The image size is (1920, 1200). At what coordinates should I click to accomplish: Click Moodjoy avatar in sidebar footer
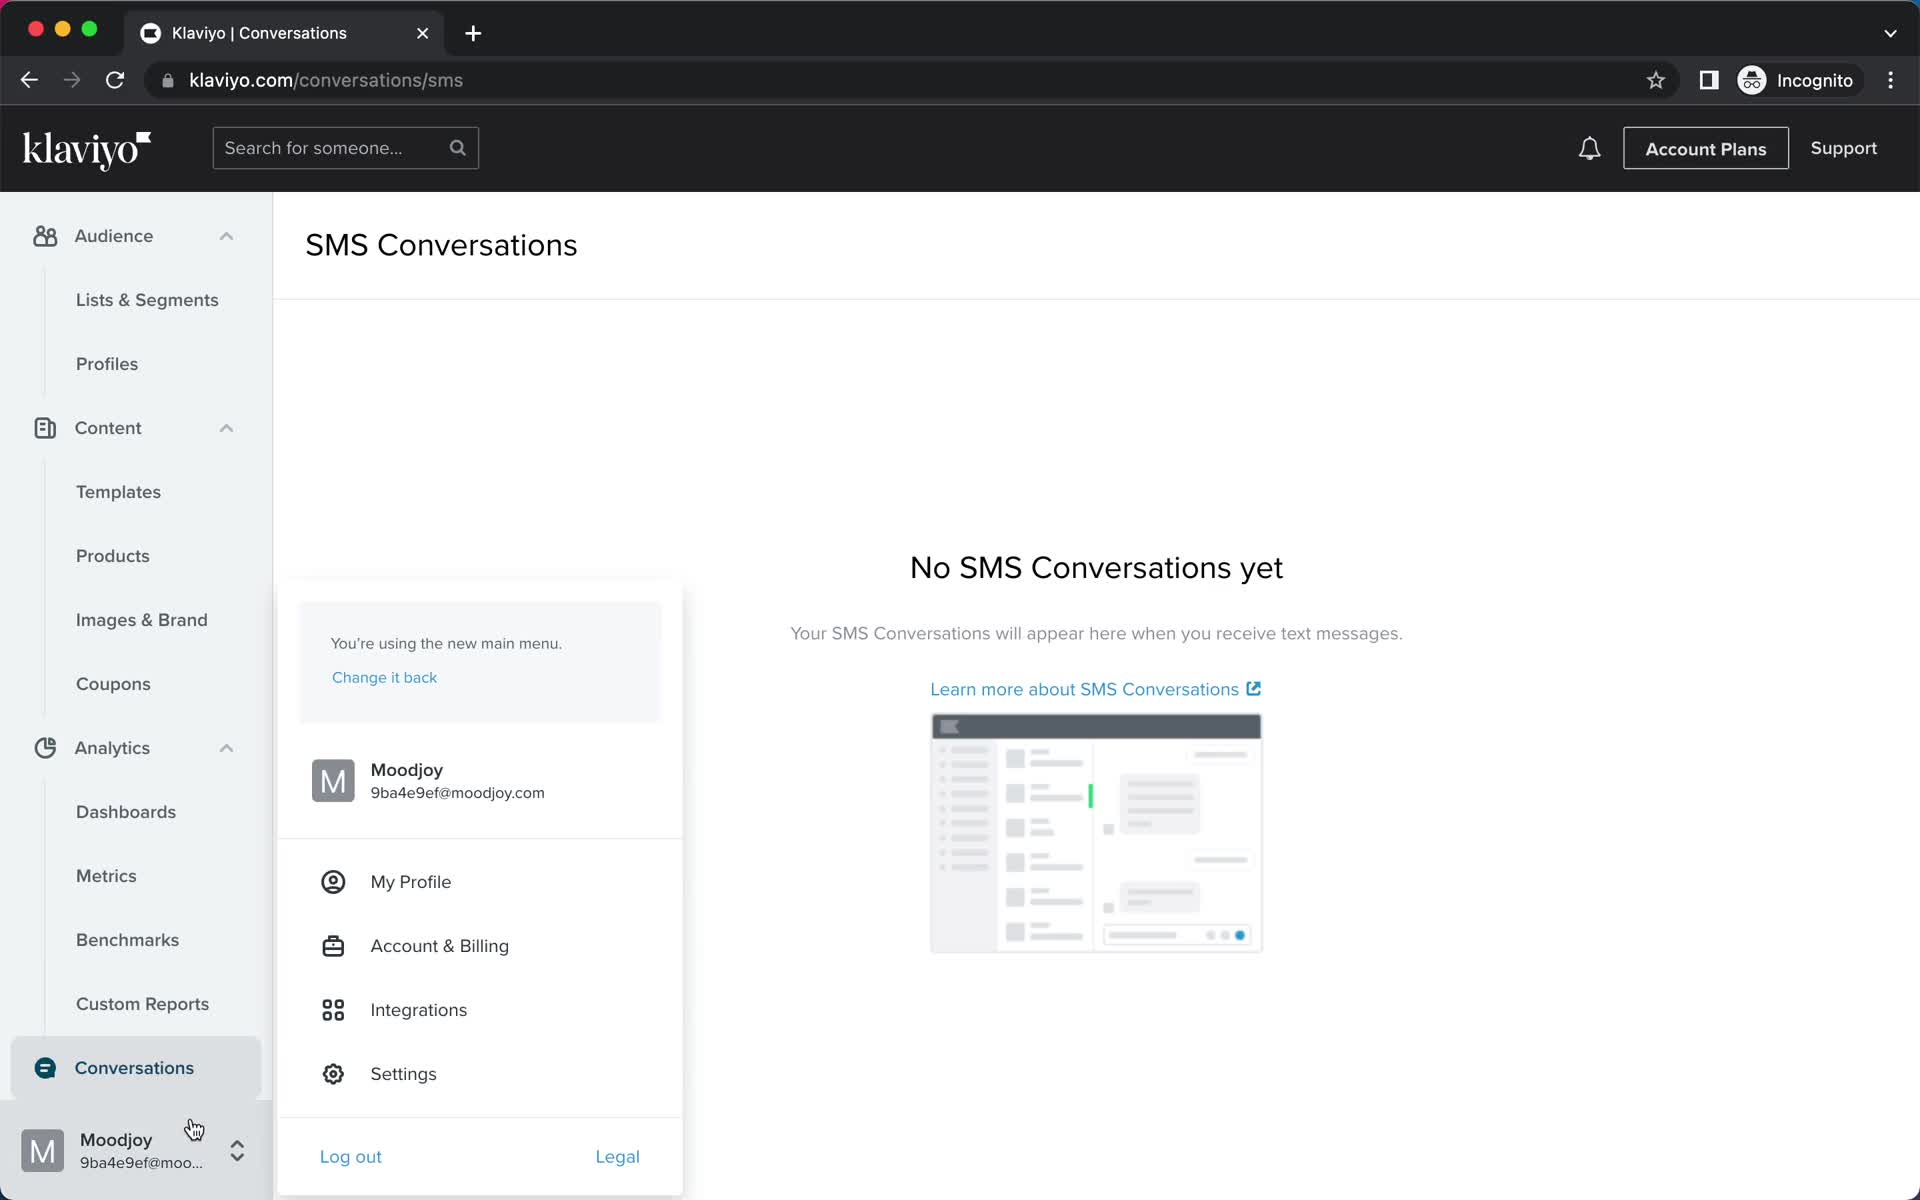click(x=42, y=1151)
